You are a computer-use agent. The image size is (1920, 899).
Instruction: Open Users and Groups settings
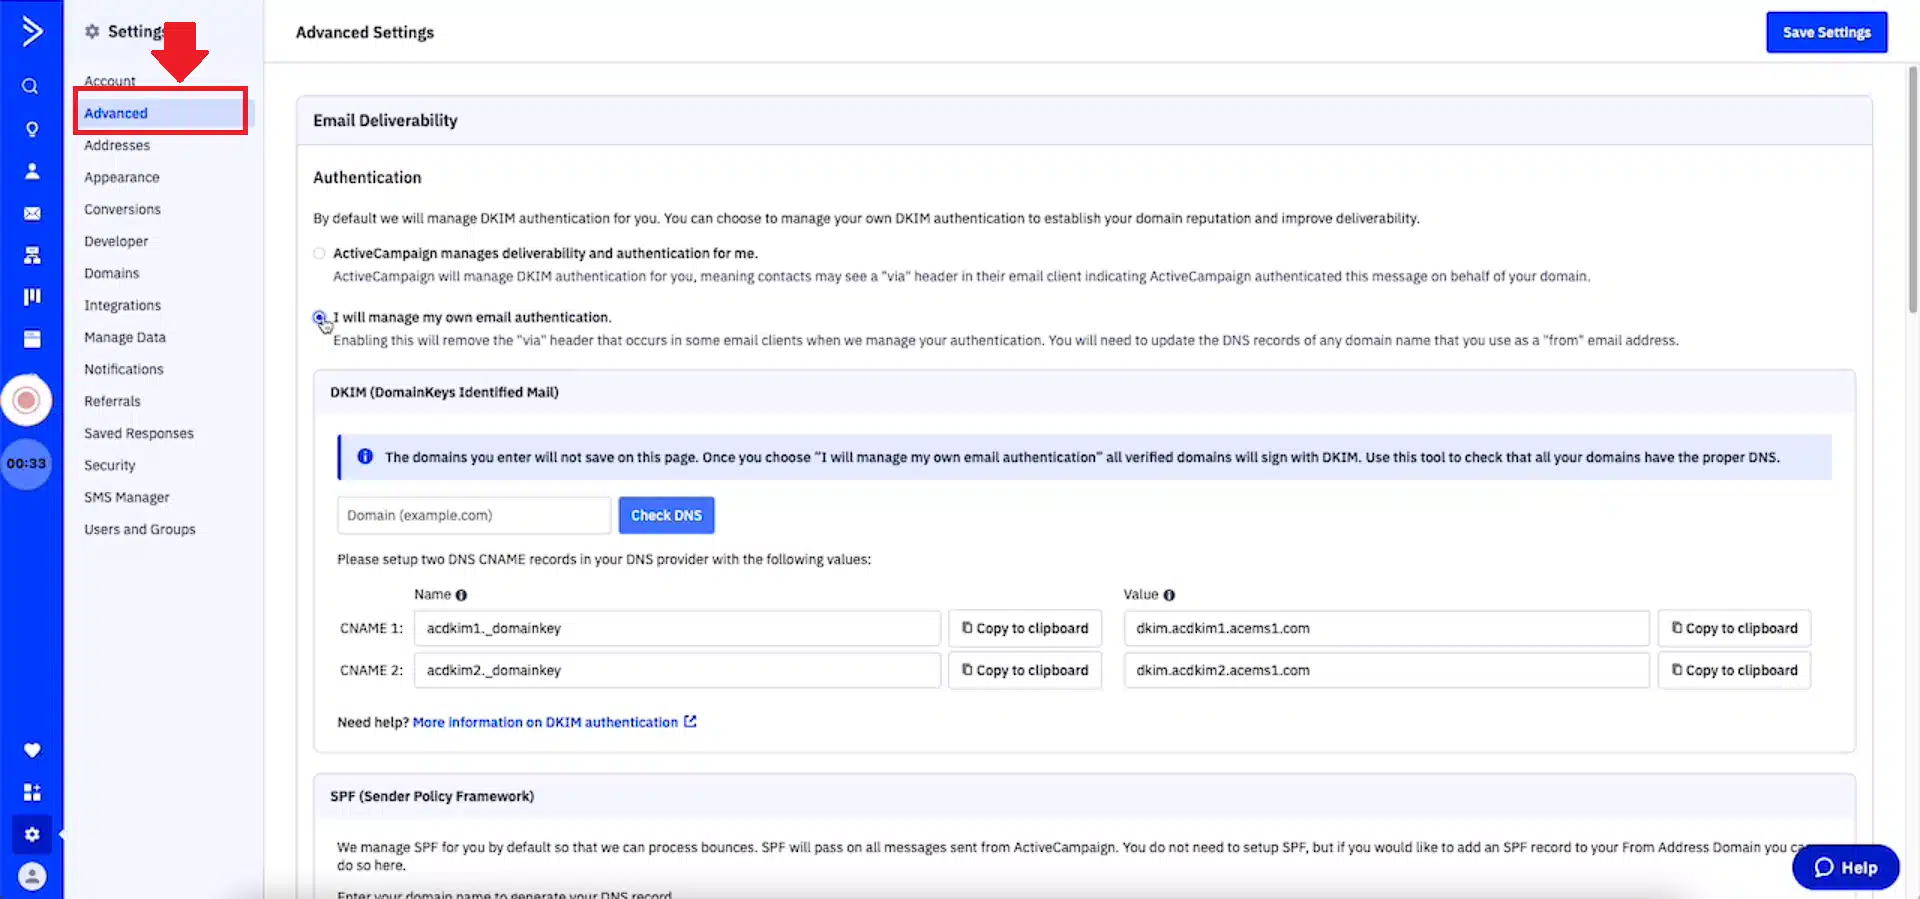click(140, 529)
